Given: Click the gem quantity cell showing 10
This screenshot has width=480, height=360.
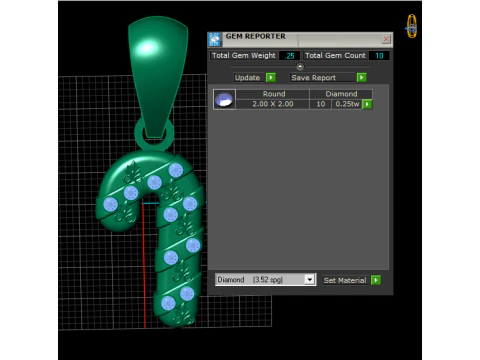Looking at the screenshot, I should click(321, 104).
